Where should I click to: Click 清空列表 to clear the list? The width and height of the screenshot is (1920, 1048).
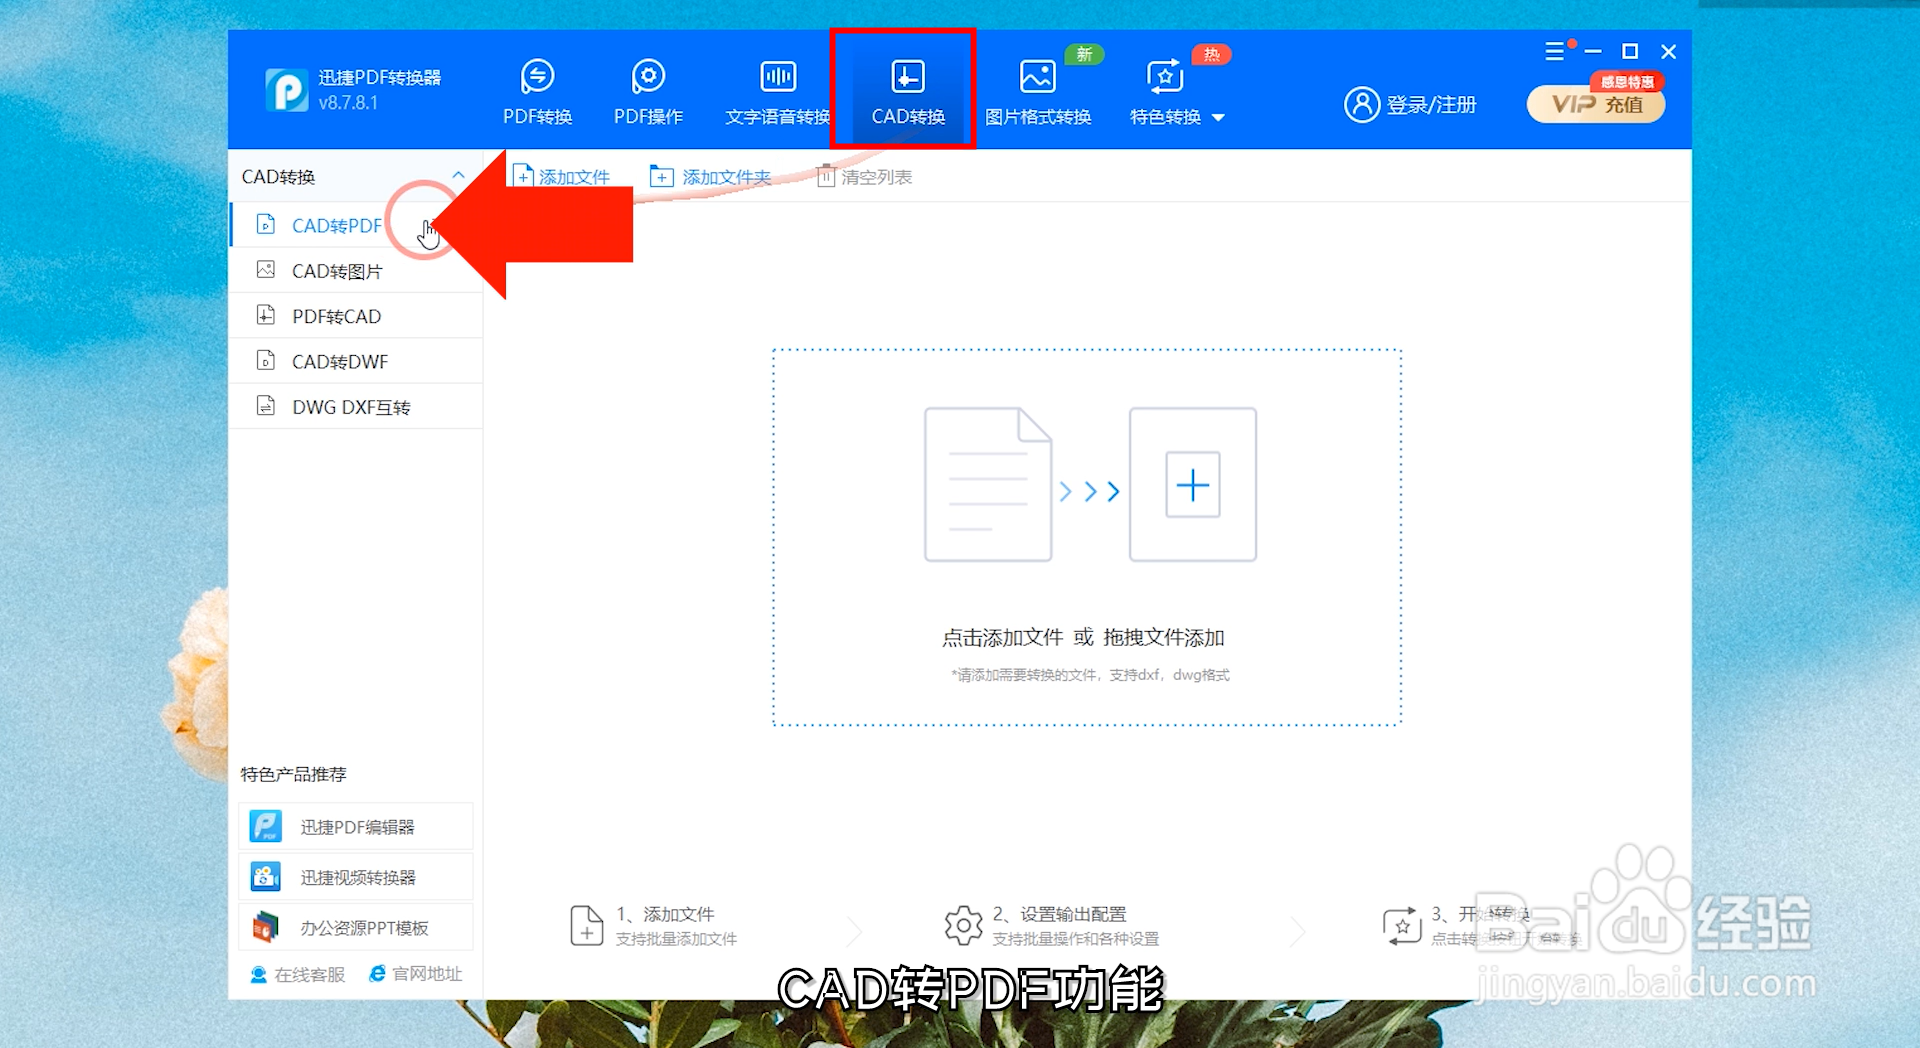coord(864,177)
